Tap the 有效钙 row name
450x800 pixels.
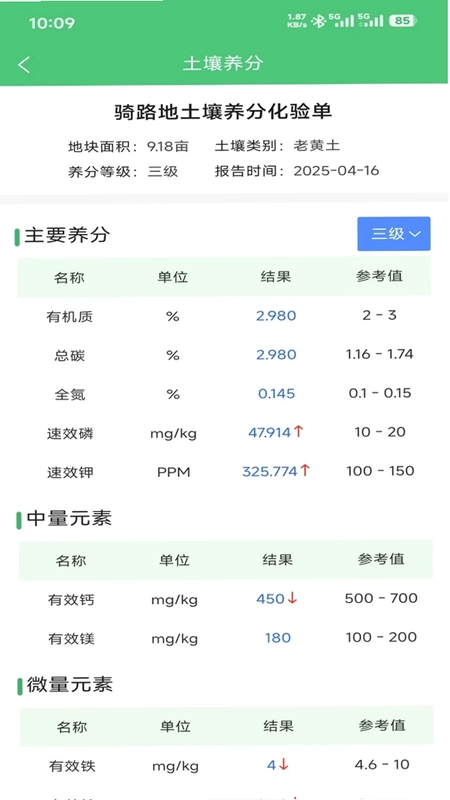click(x=71, y=600)
